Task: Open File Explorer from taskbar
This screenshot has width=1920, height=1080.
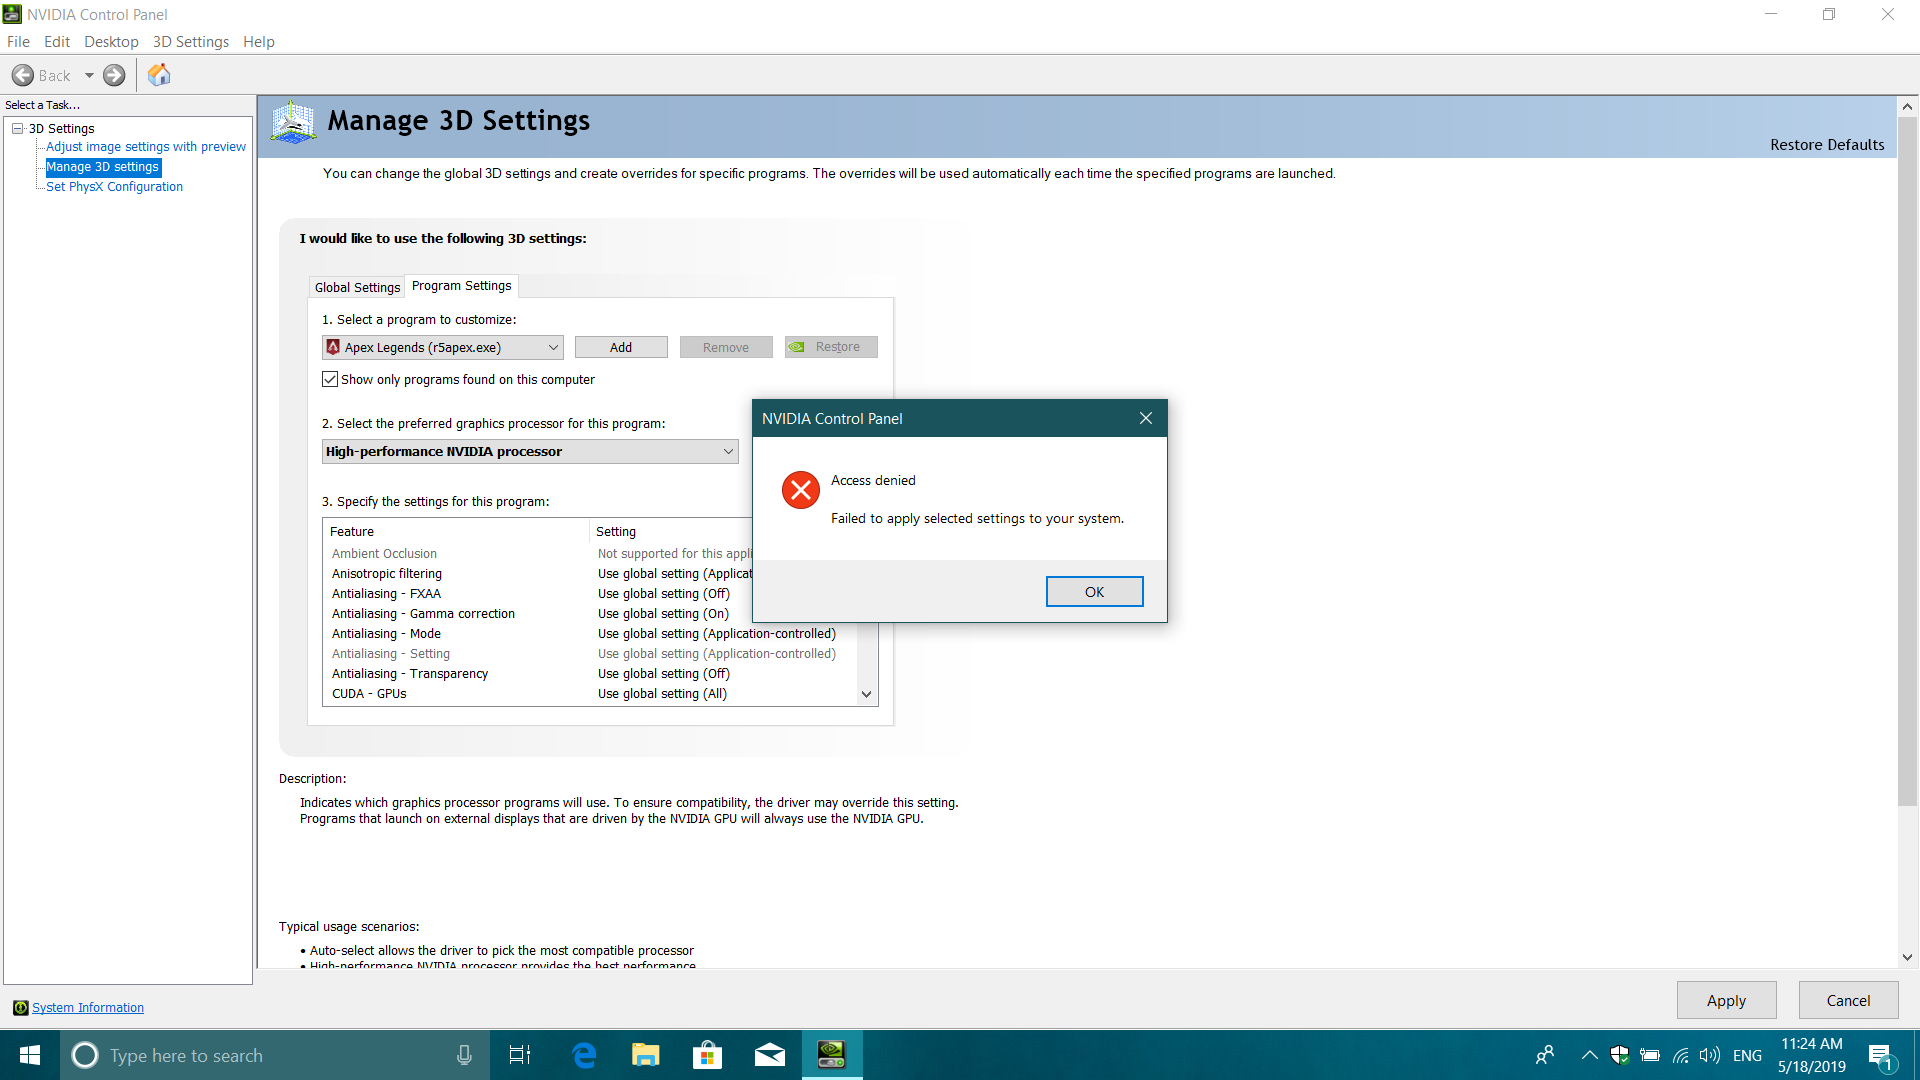Action: point(646,1055)
